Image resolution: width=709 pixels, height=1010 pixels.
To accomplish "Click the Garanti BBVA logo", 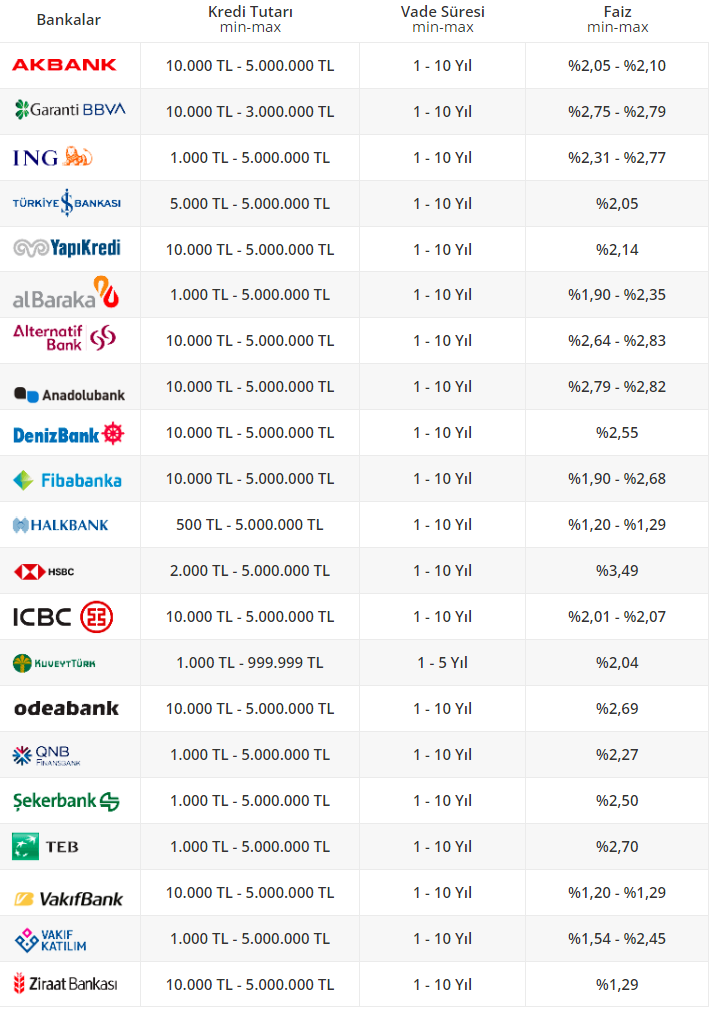I will pyautogui.click(x=70, y=110).
